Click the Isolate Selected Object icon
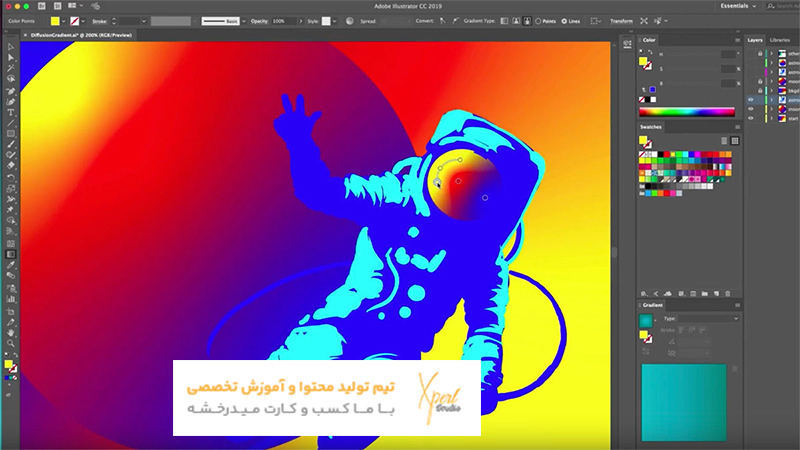 644,21
